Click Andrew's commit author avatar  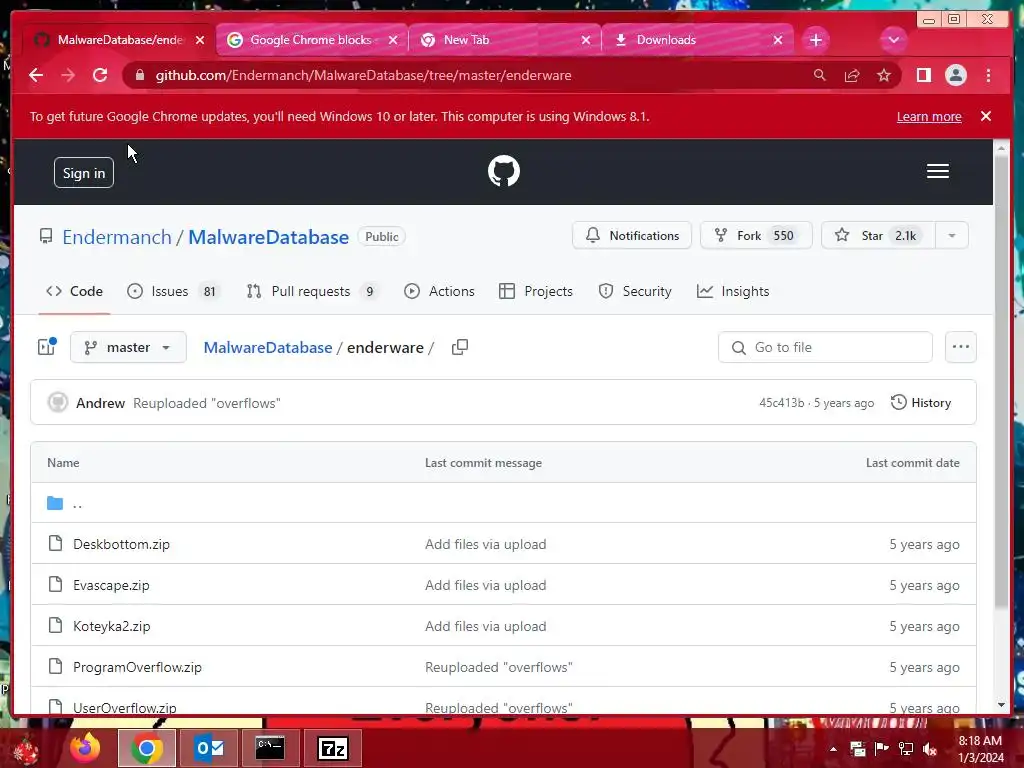click(57, 402)
